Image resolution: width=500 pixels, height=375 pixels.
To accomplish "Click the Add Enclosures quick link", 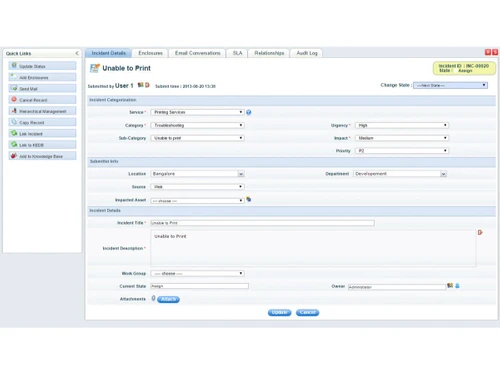I will point(42,77).
